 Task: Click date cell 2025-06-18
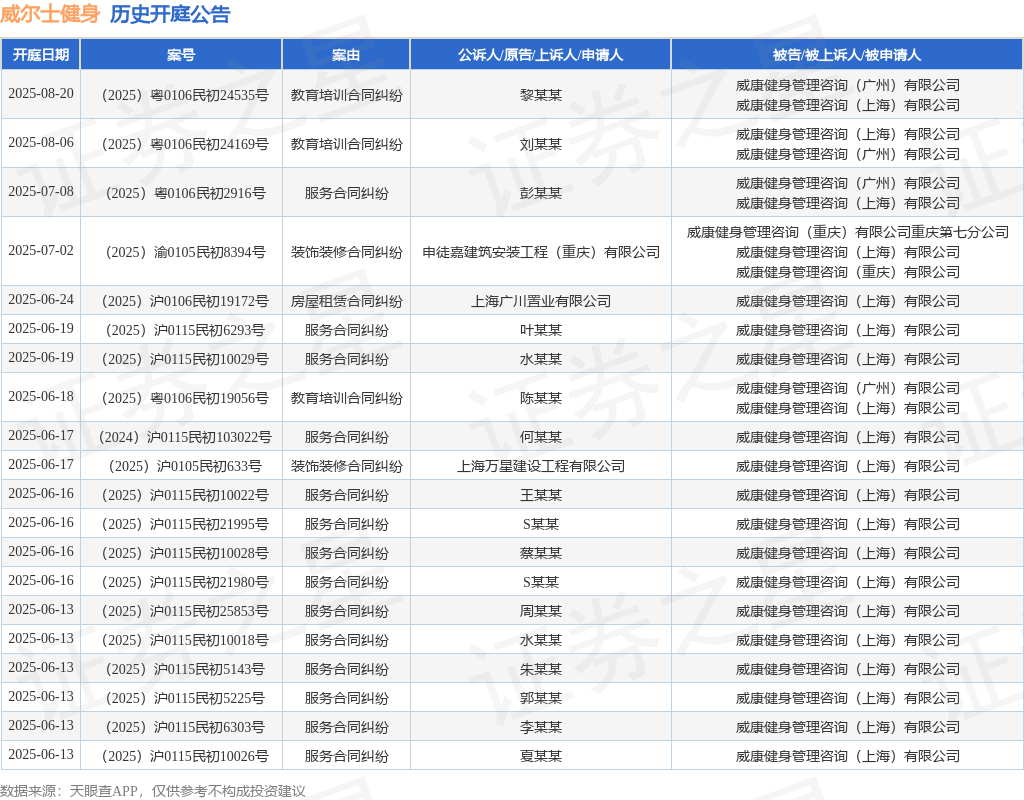click(40, 396)
